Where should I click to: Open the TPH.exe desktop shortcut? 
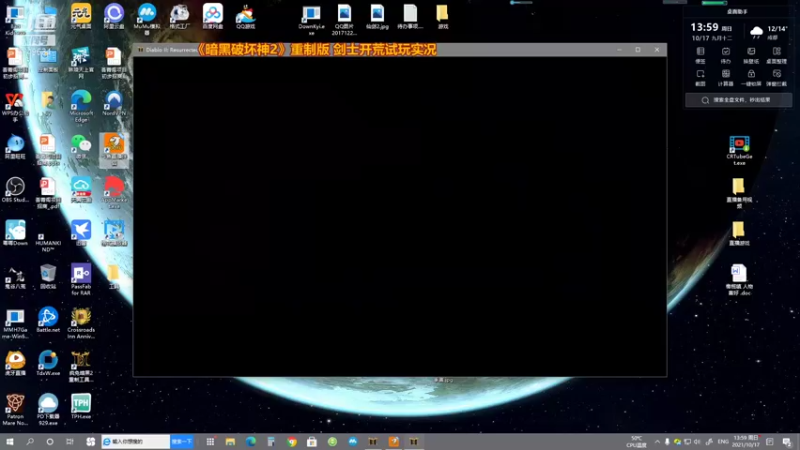coord(81,407)
